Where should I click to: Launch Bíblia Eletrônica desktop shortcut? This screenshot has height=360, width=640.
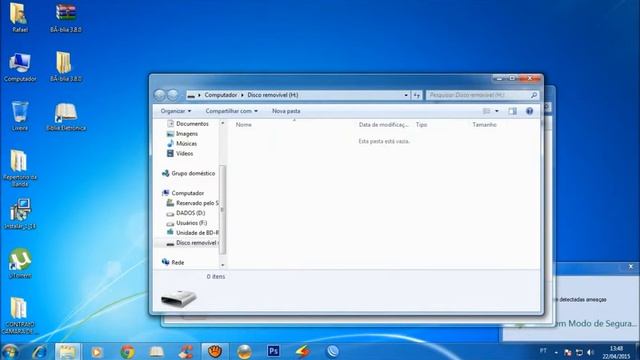(x=66, y=117)
